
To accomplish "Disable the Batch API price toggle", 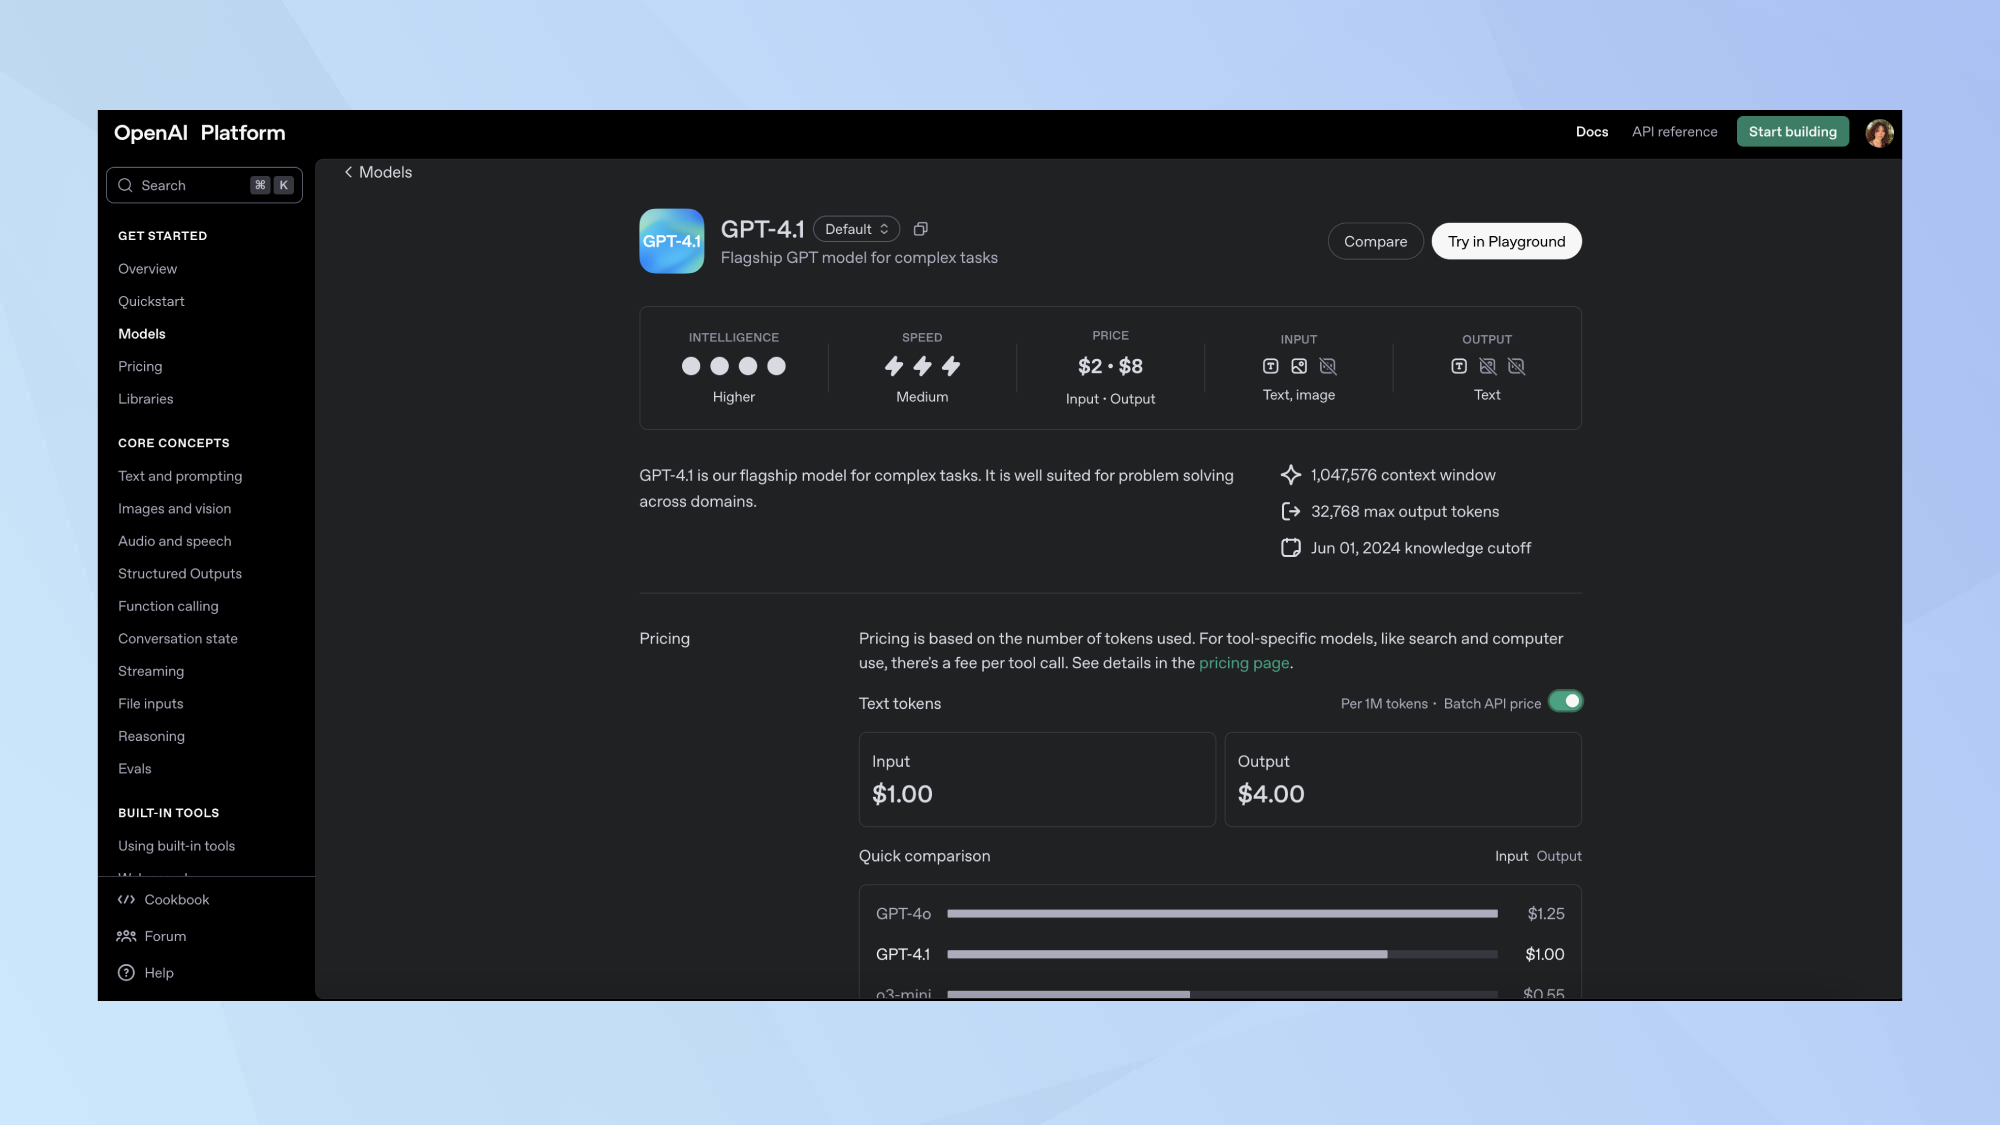I will (1566, 701).
